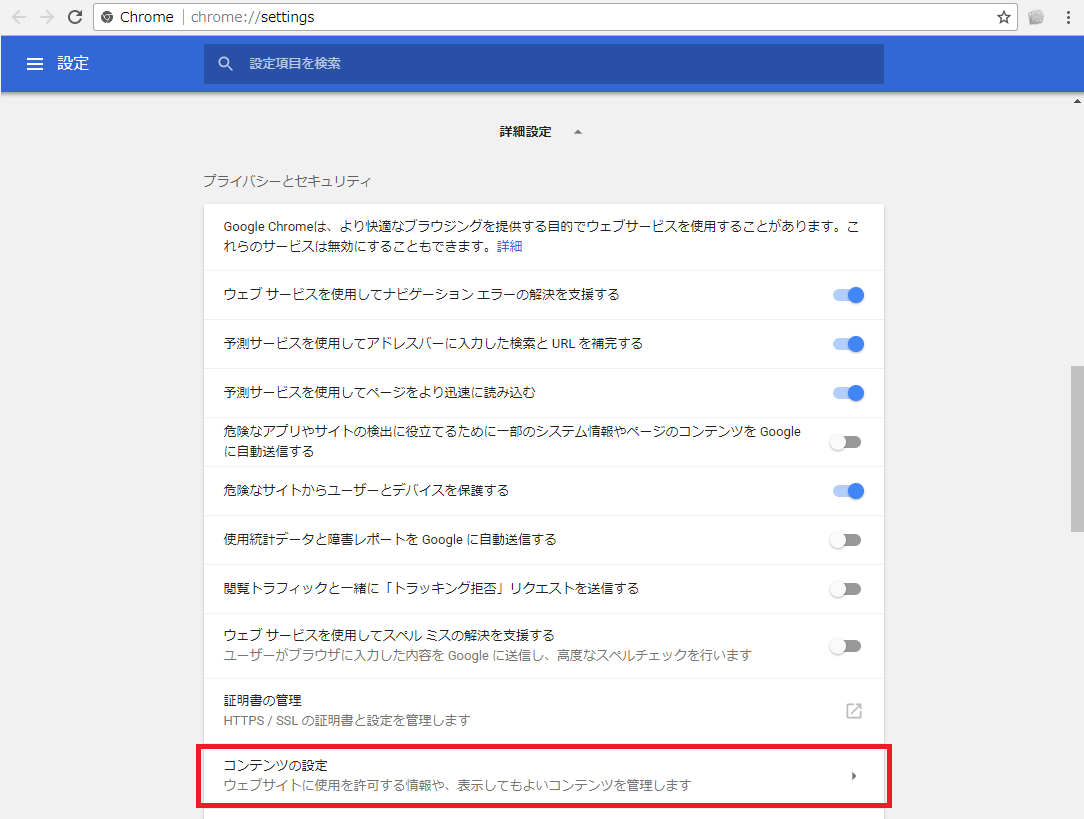Enable 「トラッキング拒否」リクエスト switch
Viewport: 1084px width, 819px height.
845,590
